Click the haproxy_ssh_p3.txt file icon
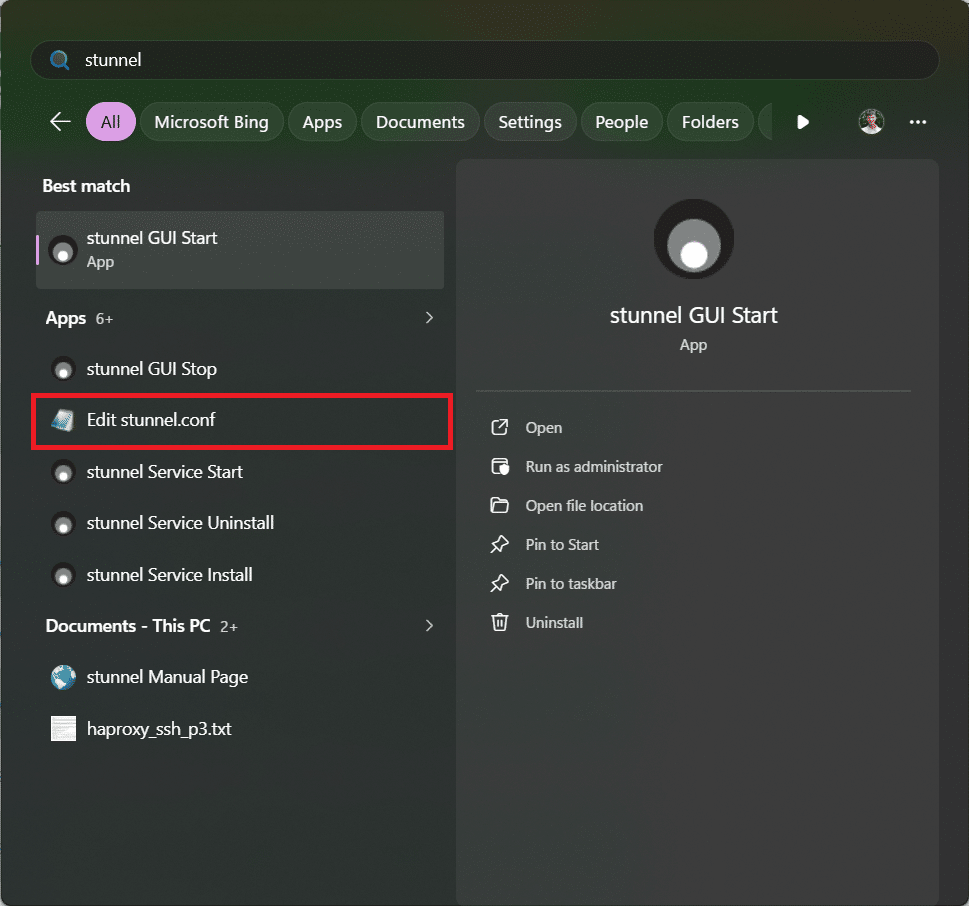Image resolution: width=969 pixels, height=906 pixels. pos(63,729)
